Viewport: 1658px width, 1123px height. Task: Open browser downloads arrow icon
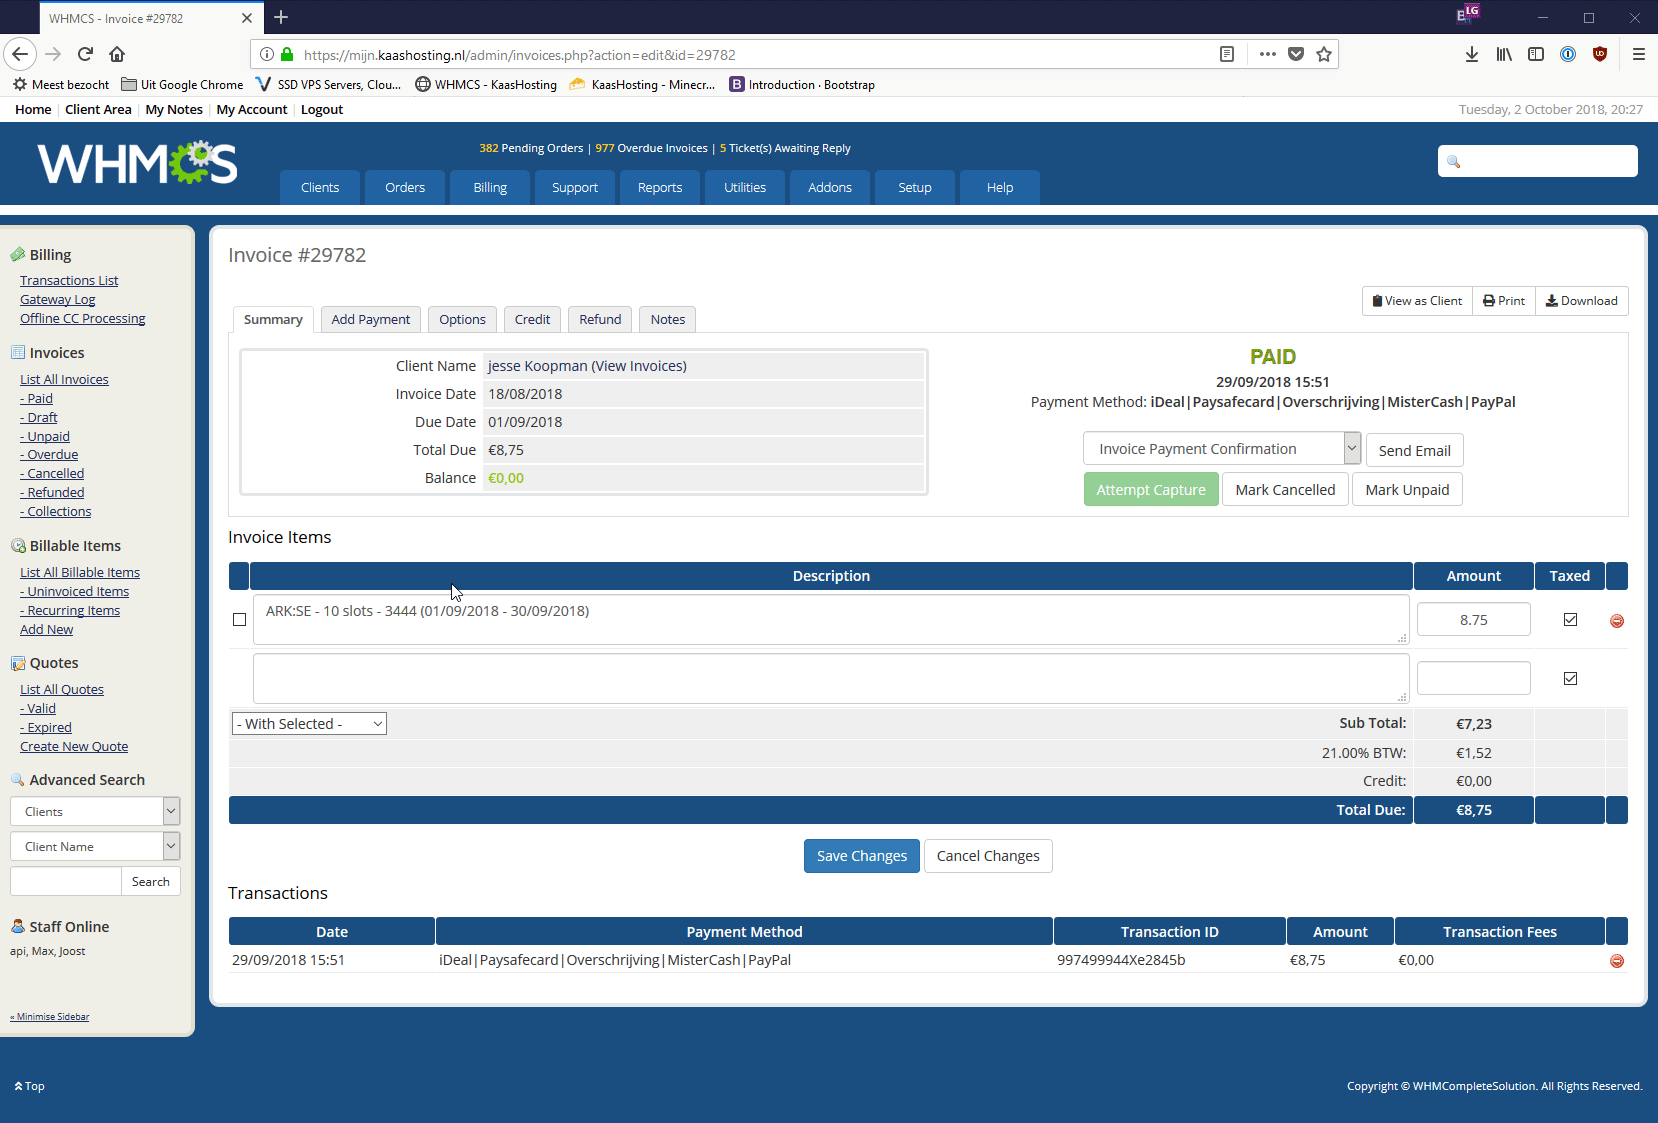click(x=1471, y=54)
